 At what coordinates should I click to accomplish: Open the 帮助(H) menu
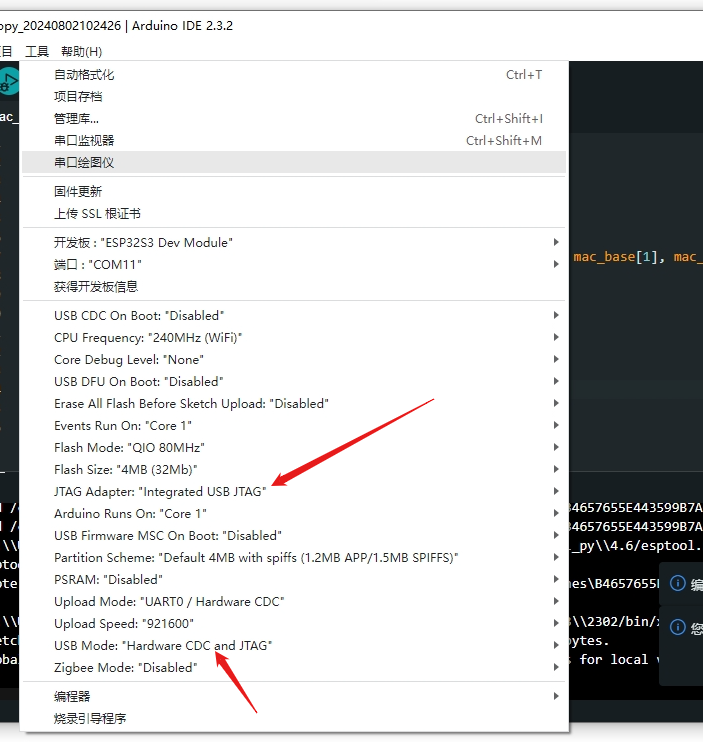pos(81,51)
